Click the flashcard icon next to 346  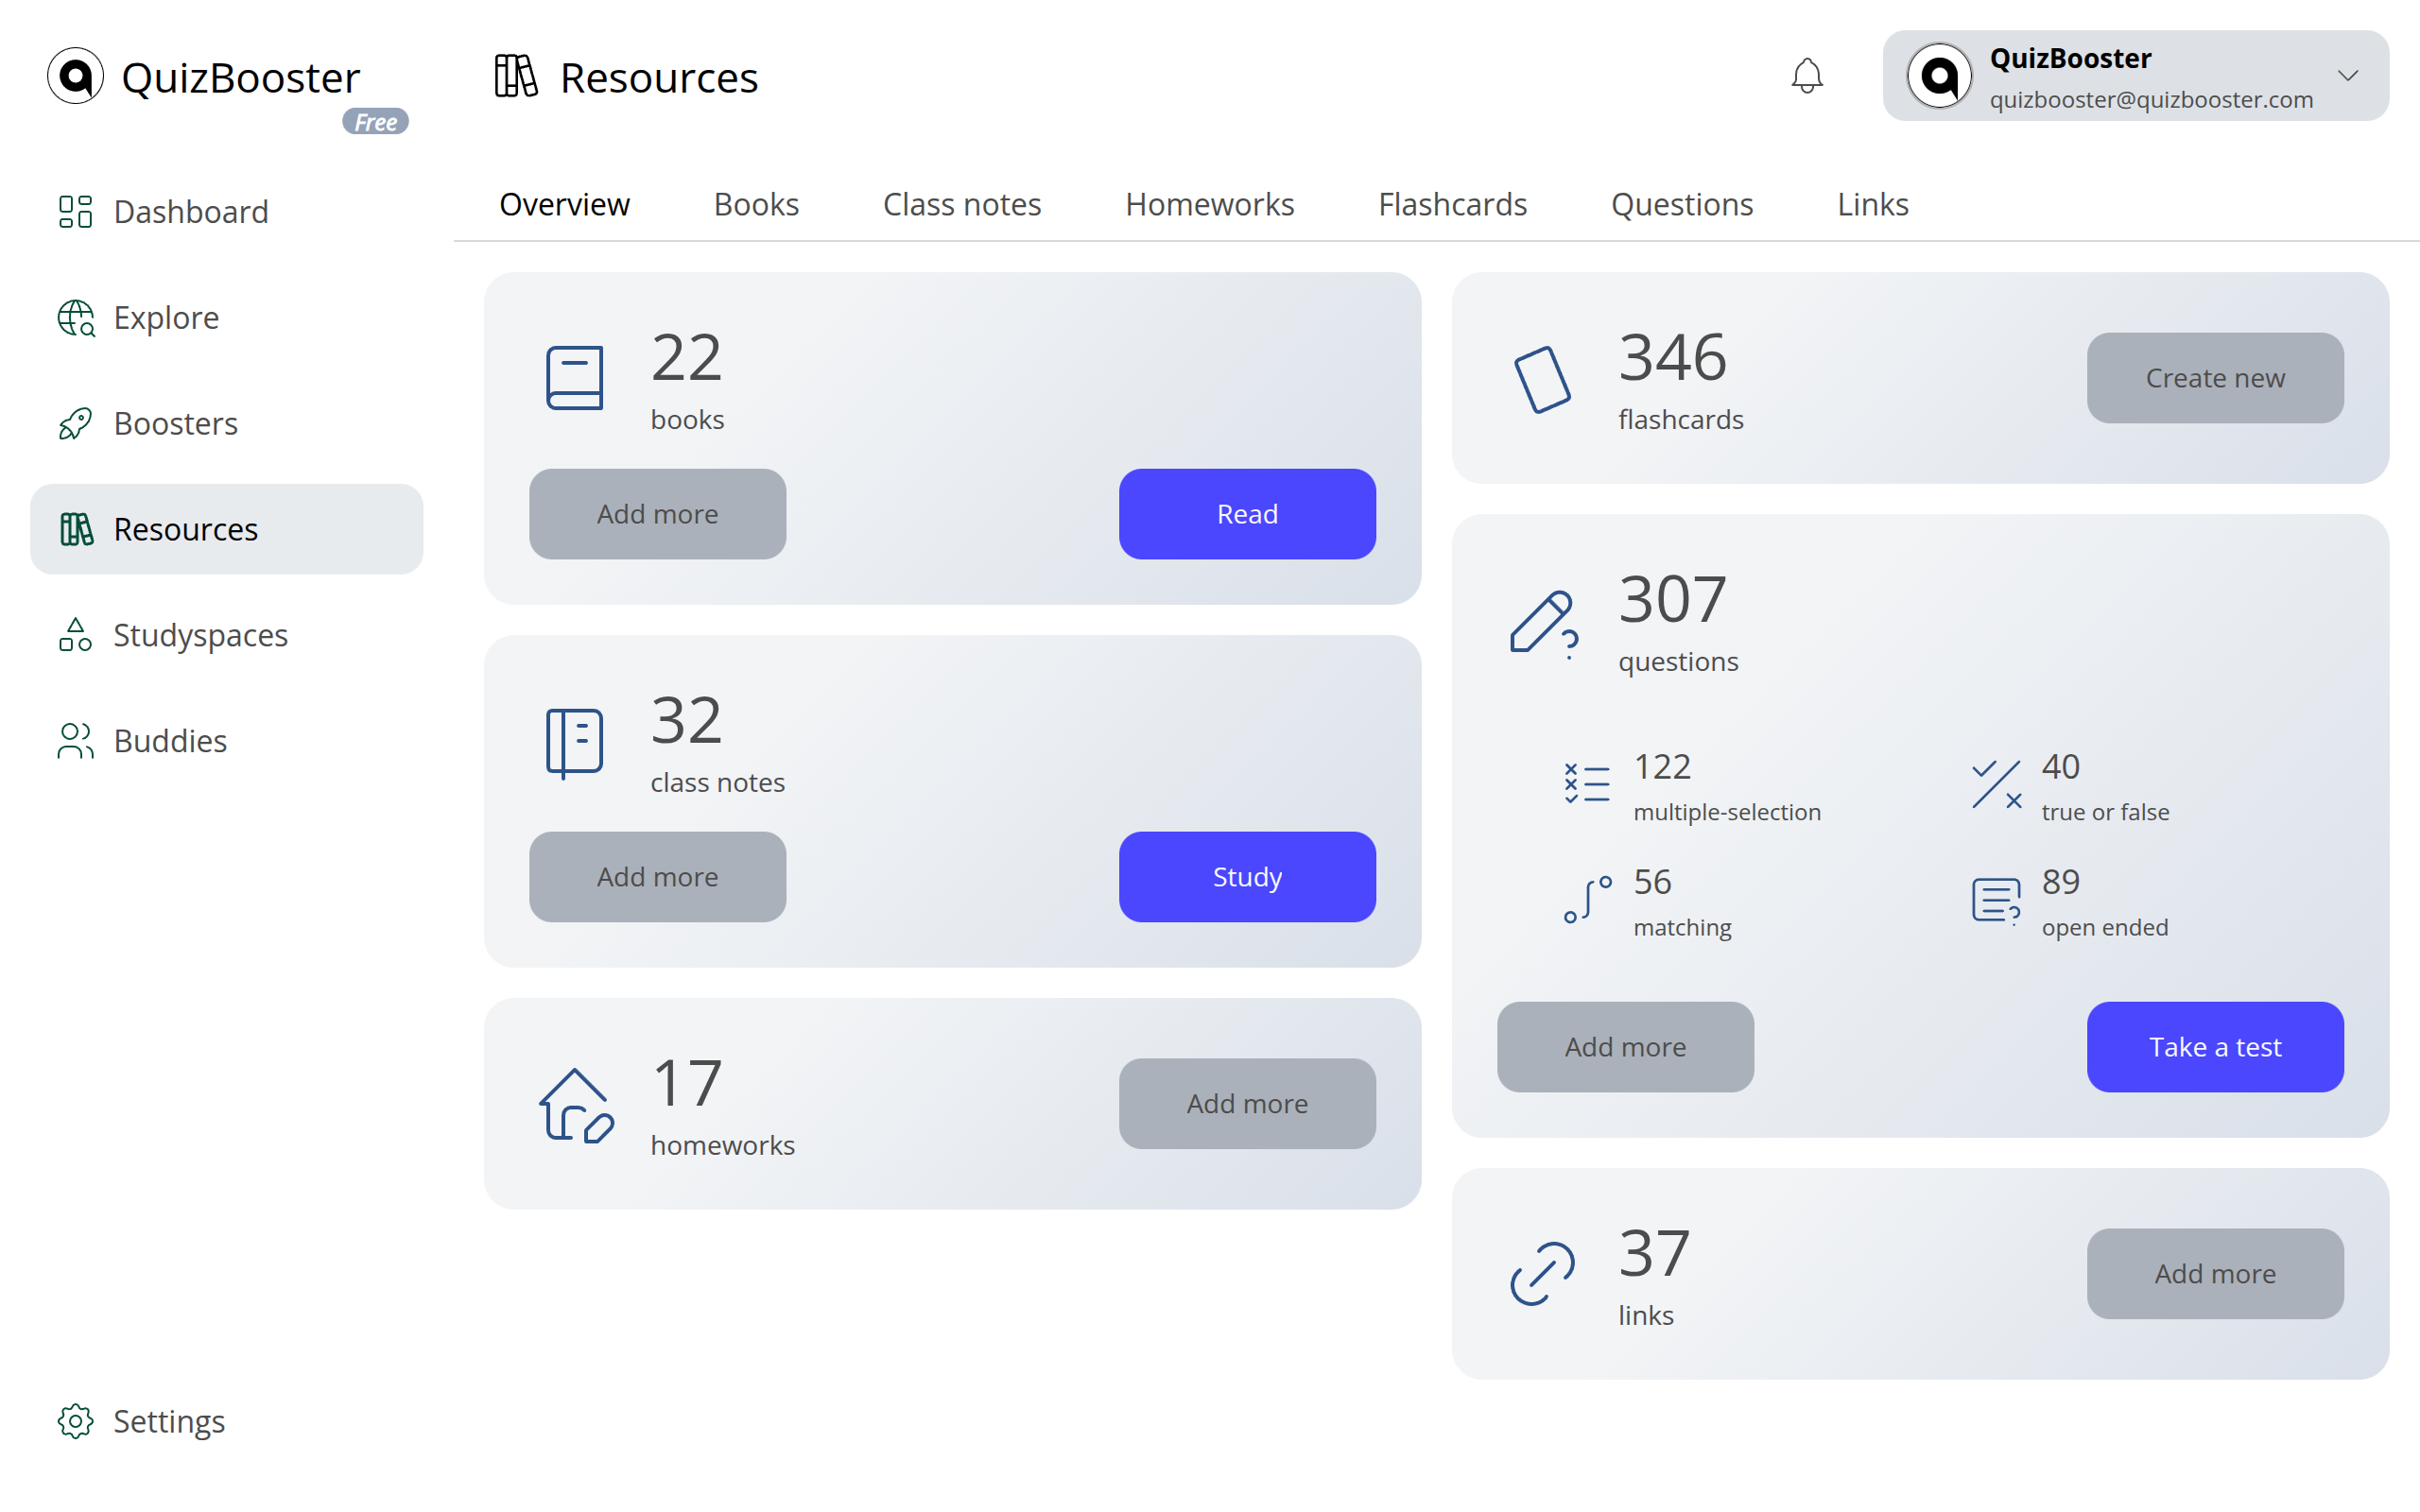pos(1542,380)
